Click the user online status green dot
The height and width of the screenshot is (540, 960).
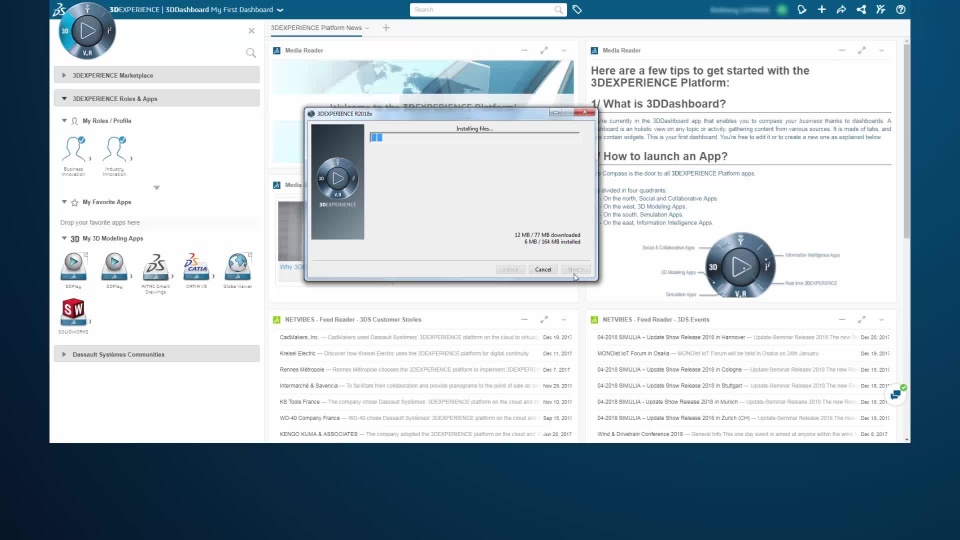782,10
